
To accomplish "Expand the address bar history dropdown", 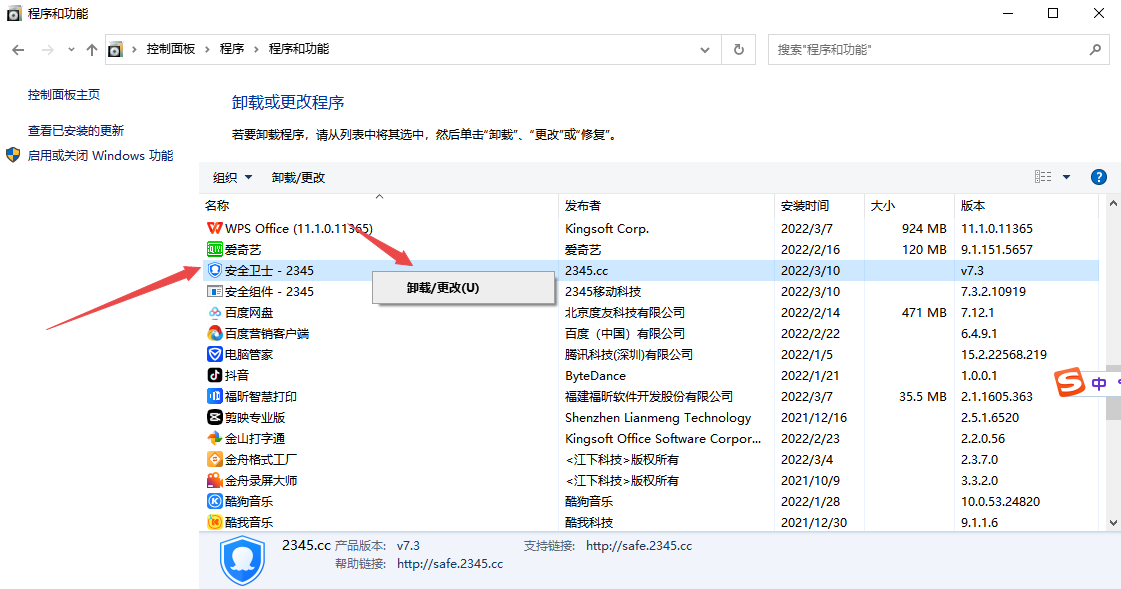I will pyautogui.click(x=706, y=49).
